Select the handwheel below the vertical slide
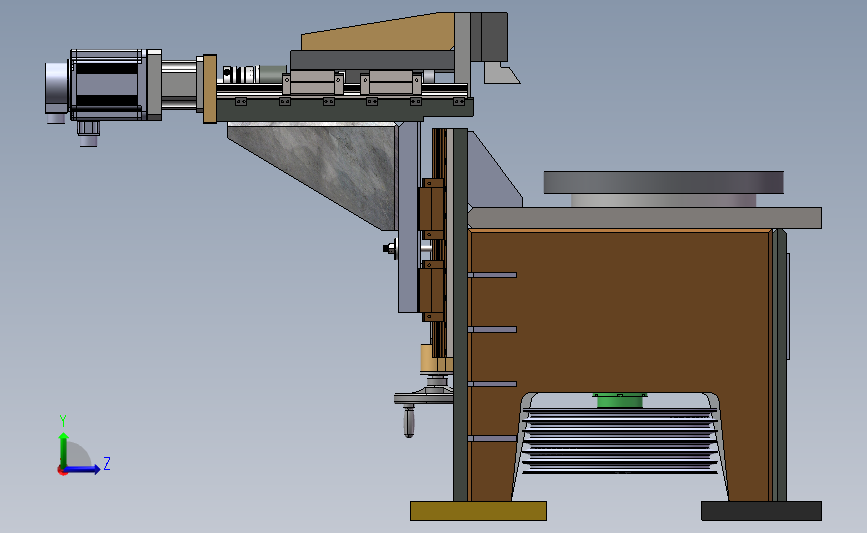Screen dimensions: 867x533 [424, 396]
